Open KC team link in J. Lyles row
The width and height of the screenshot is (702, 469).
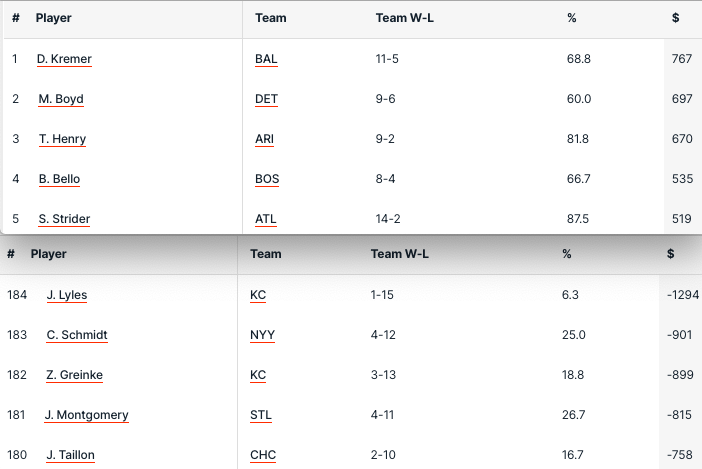[258, 295]
